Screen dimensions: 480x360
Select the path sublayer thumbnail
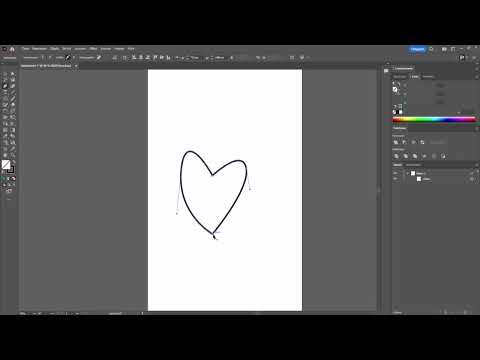(419, 179)
